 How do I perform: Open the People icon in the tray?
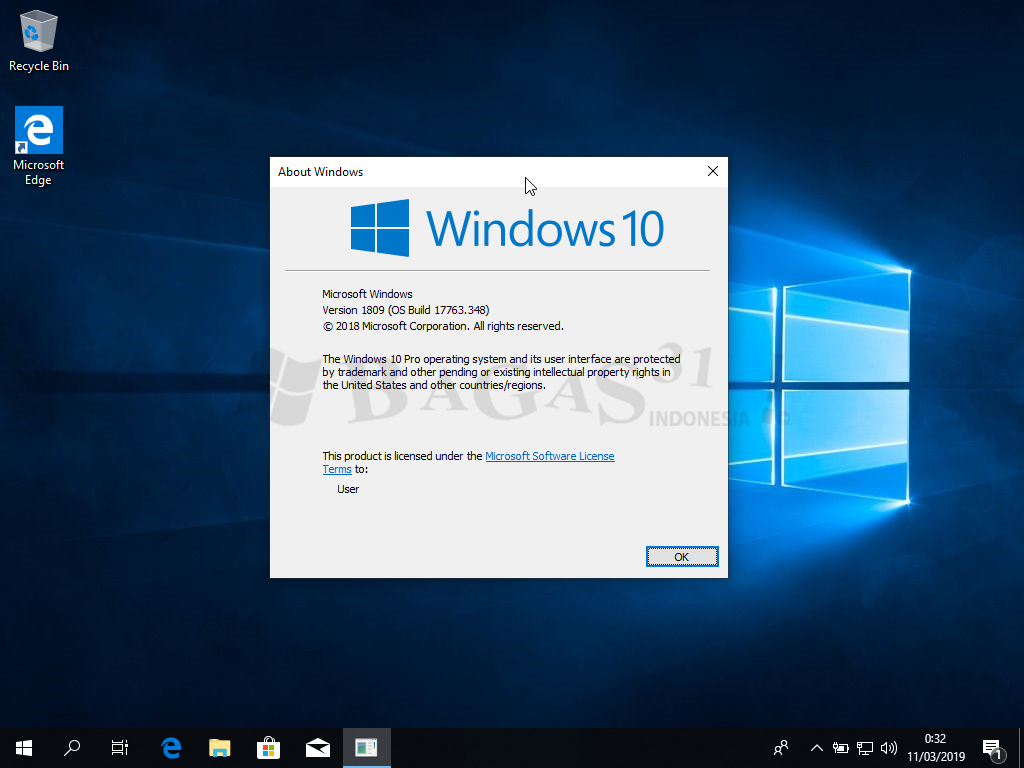[780, 748]
